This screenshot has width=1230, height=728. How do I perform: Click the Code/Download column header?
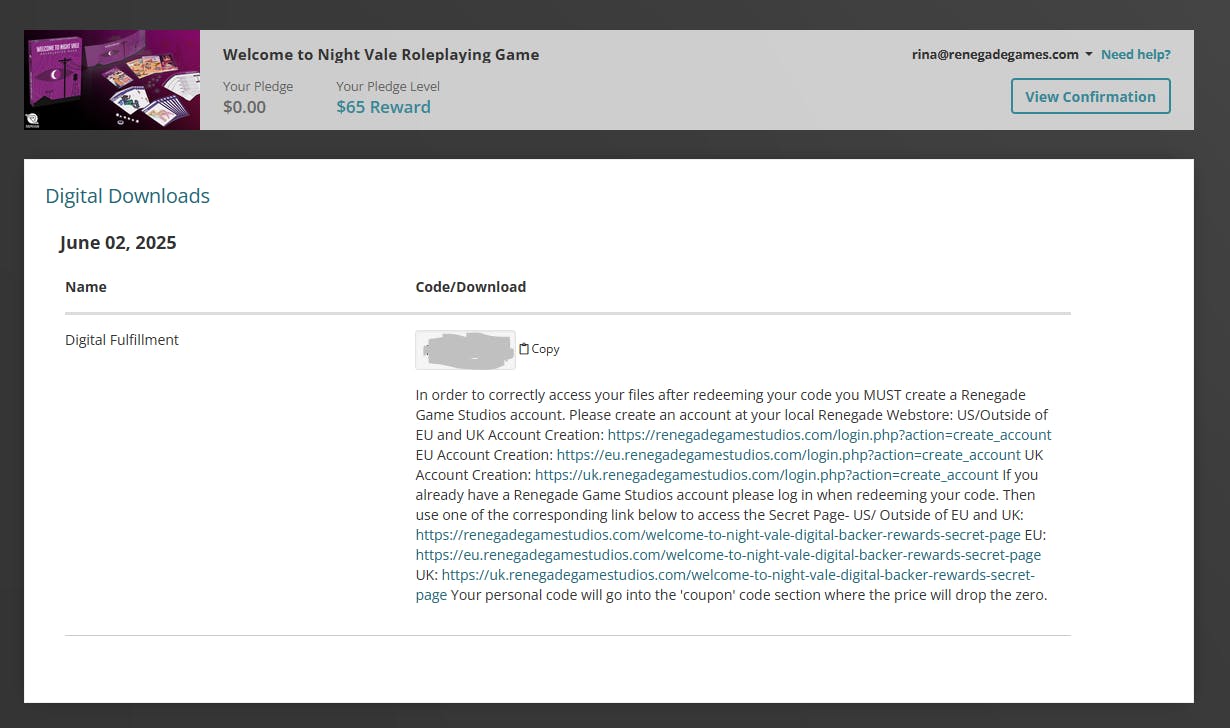470,287
